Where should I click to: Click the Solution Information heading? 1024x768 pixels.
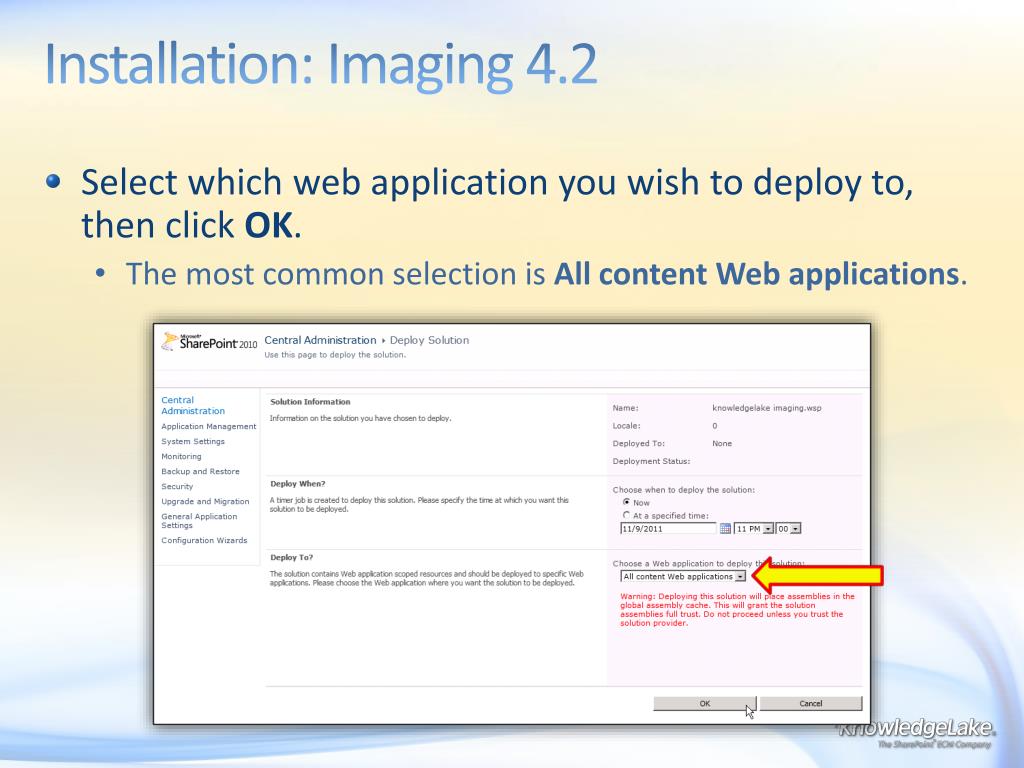point(310,402)
